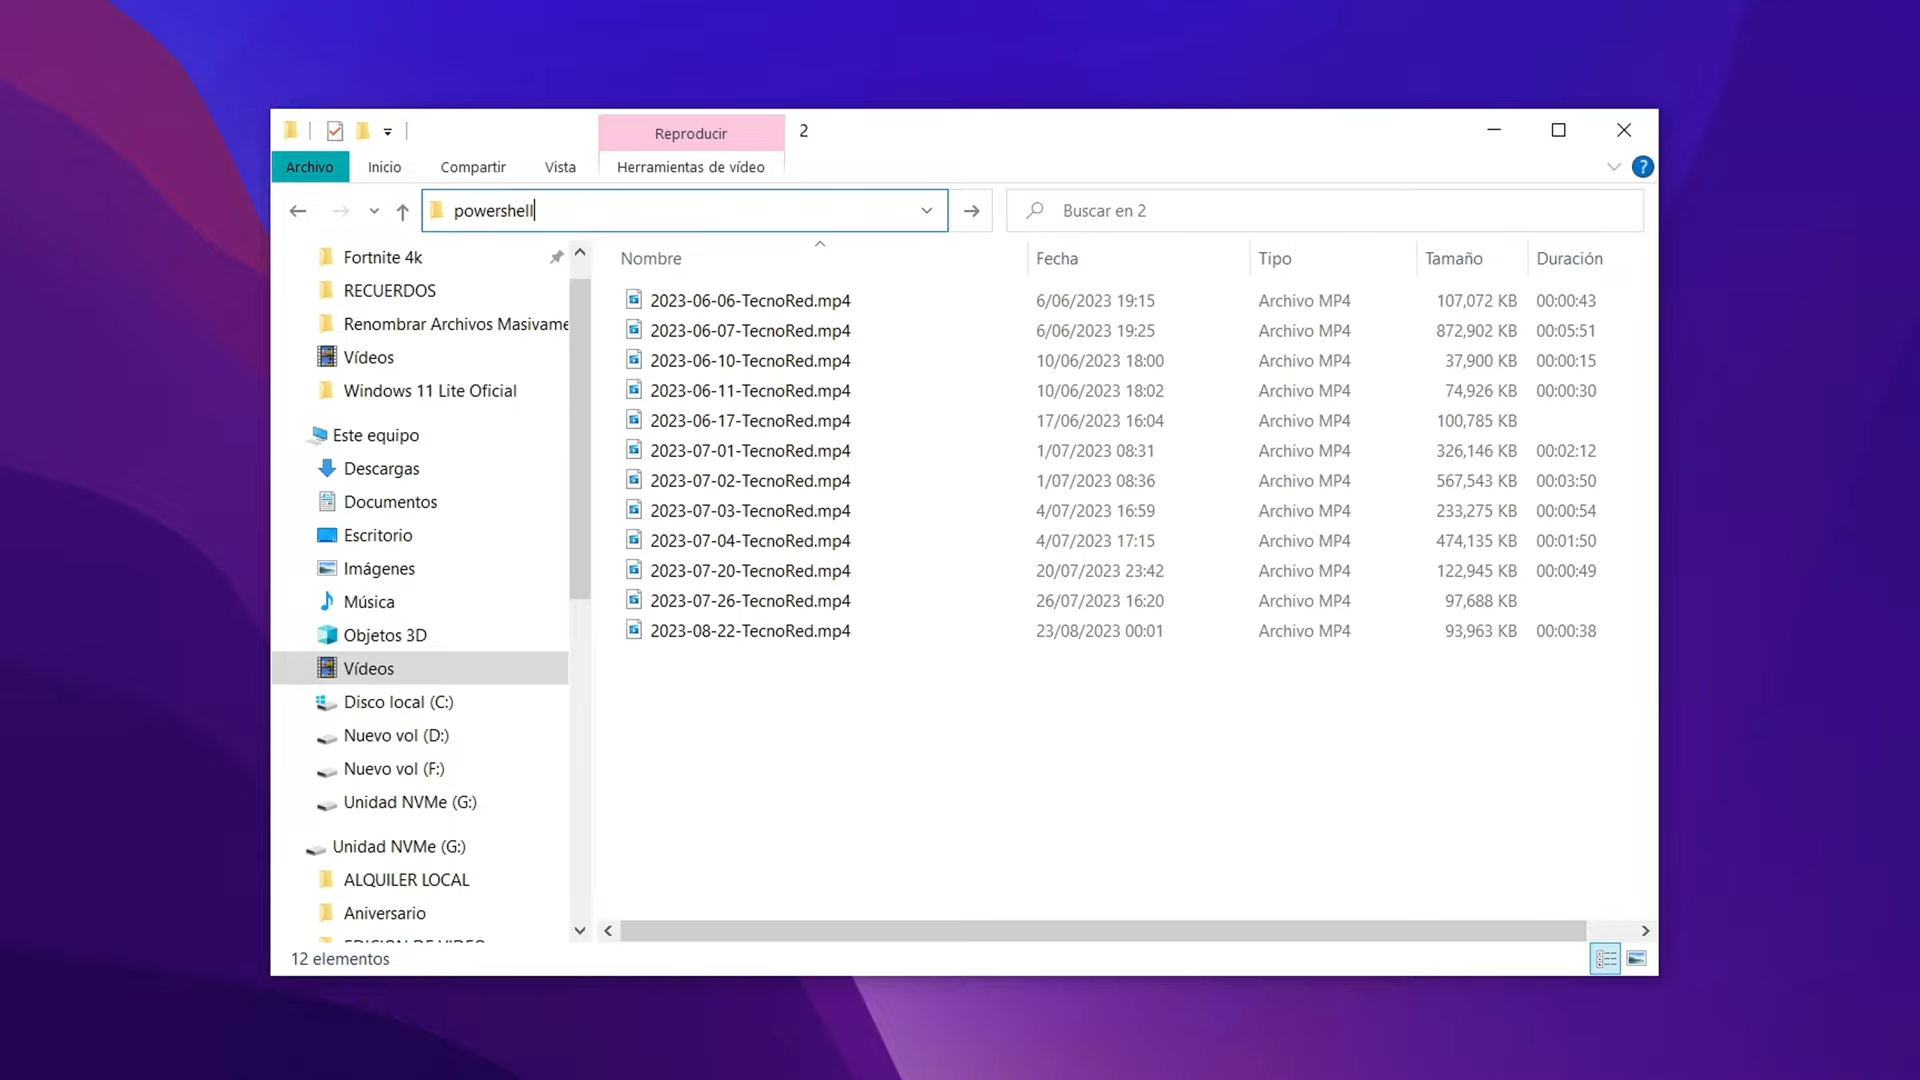Open the Aniversario folder
The width and height of the screenshot is (1920, 1080).
pos(384,913)
